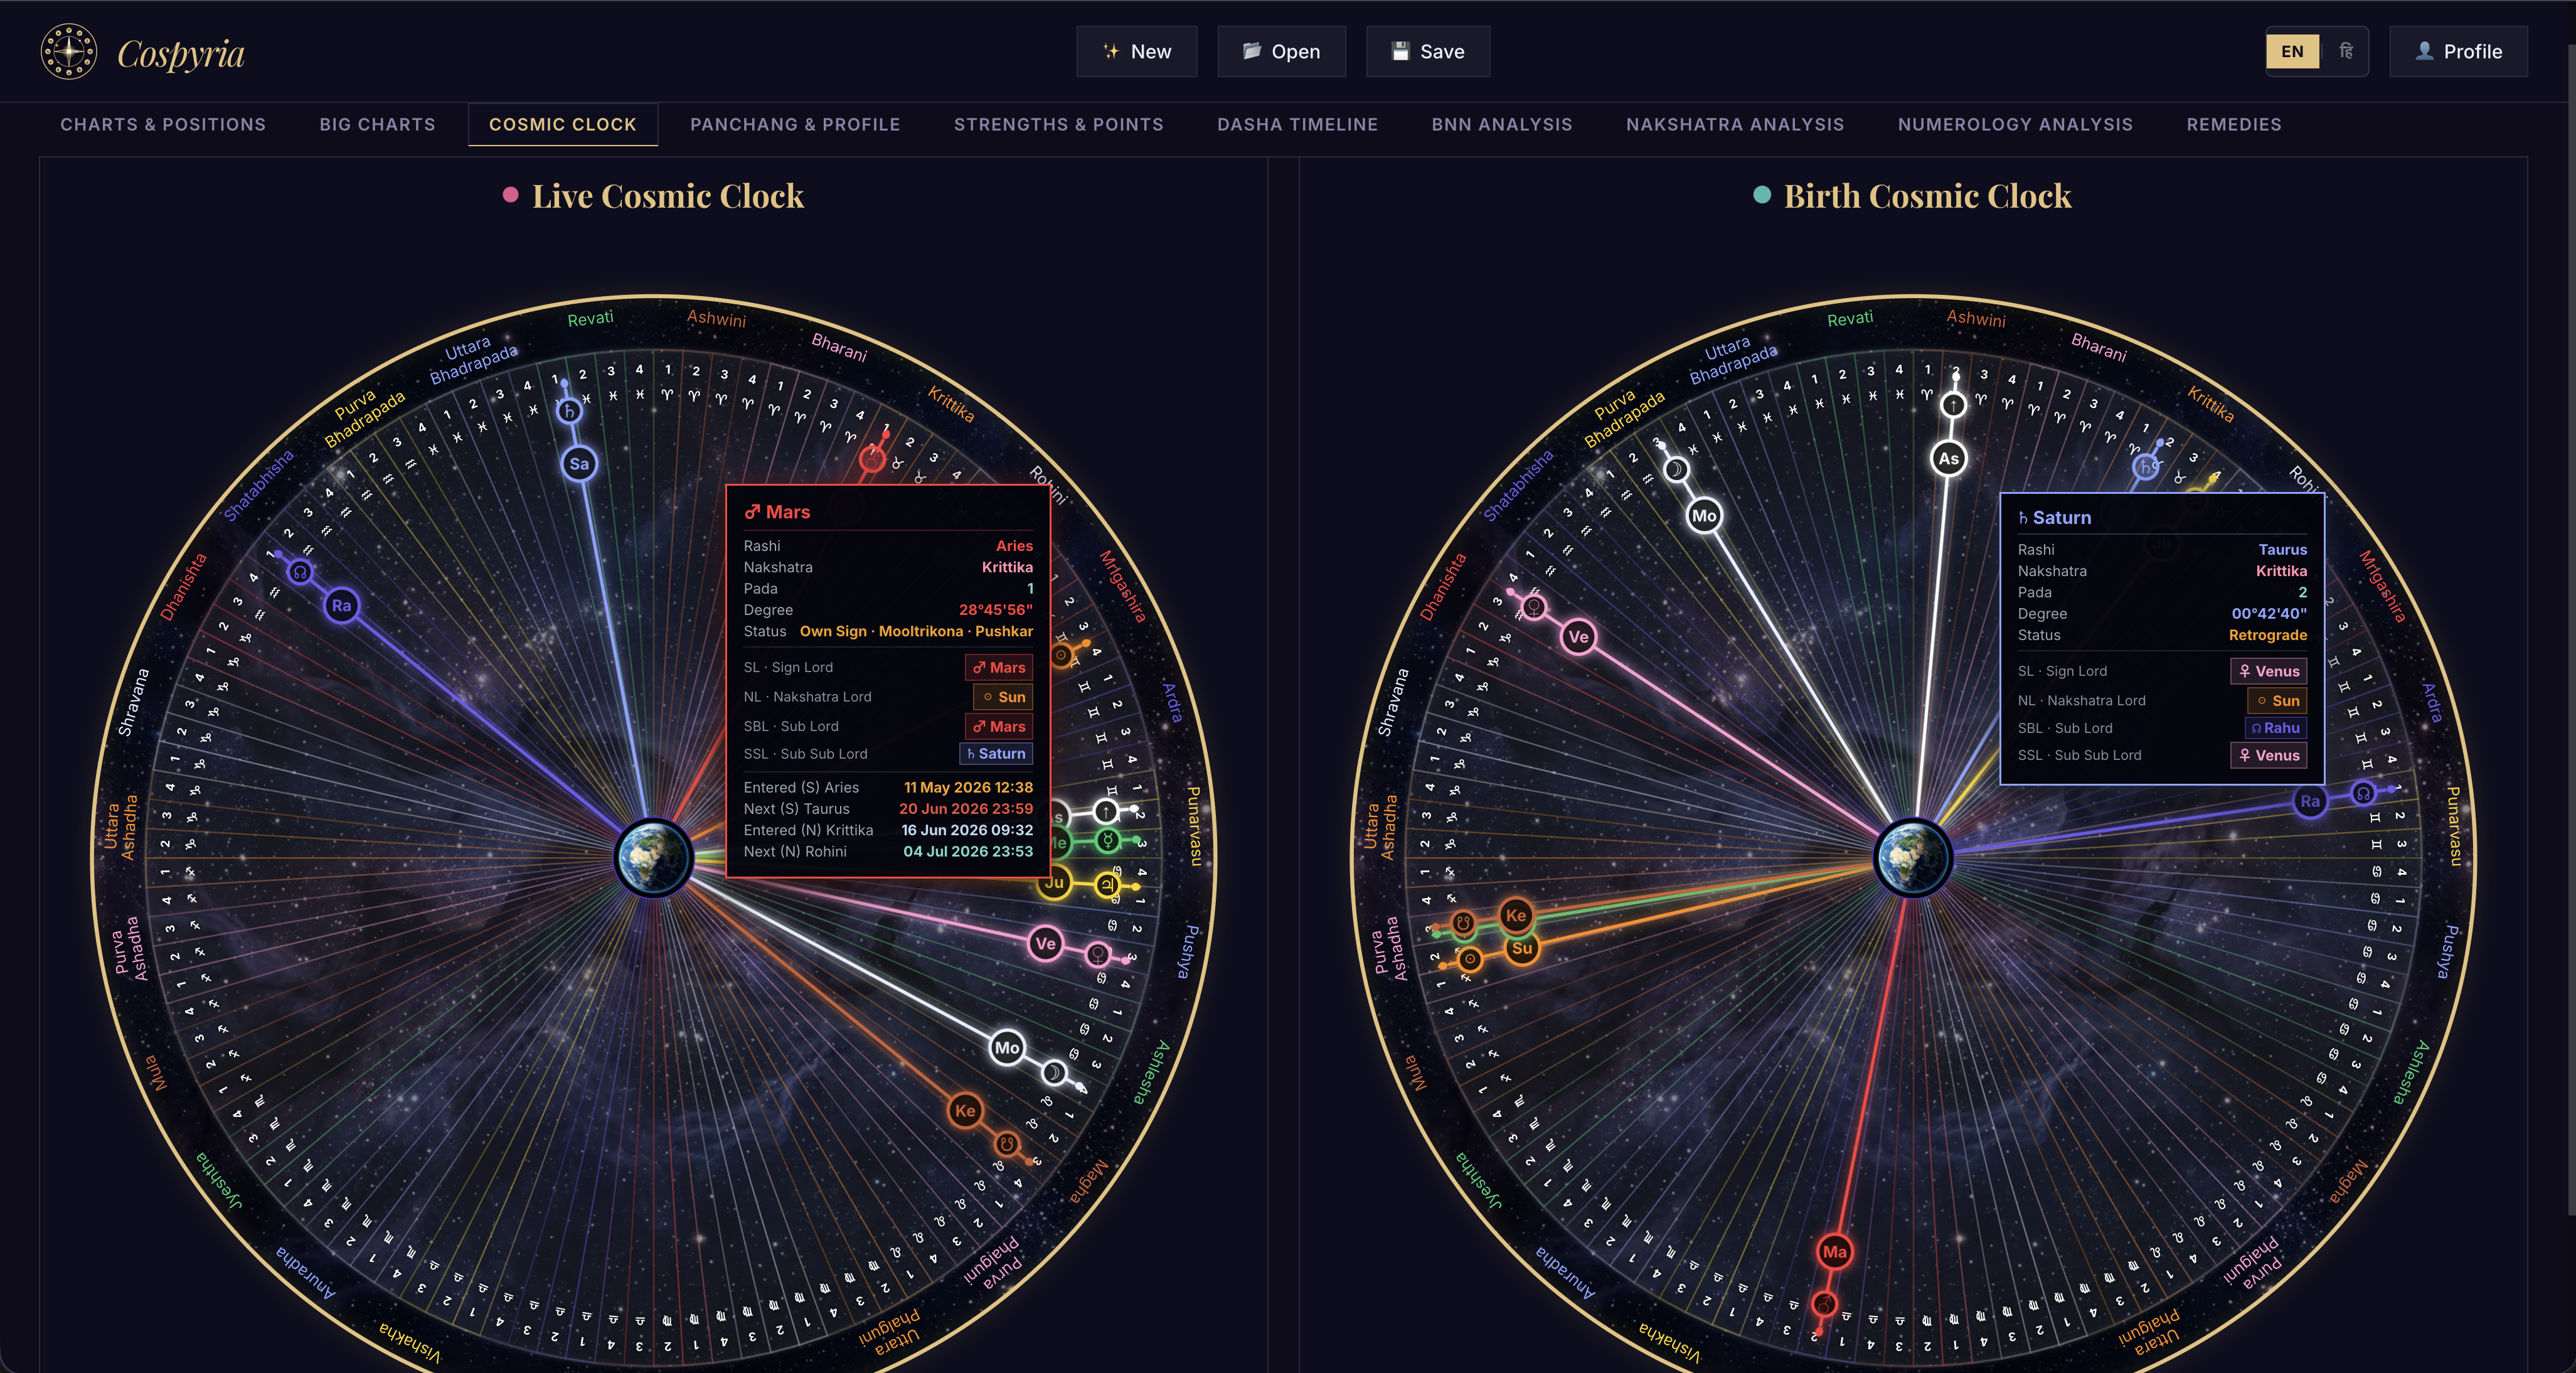
Task: Click the Su Sun marker on Birth clock
Action: pyautogui.click(x=1522, y=948)
